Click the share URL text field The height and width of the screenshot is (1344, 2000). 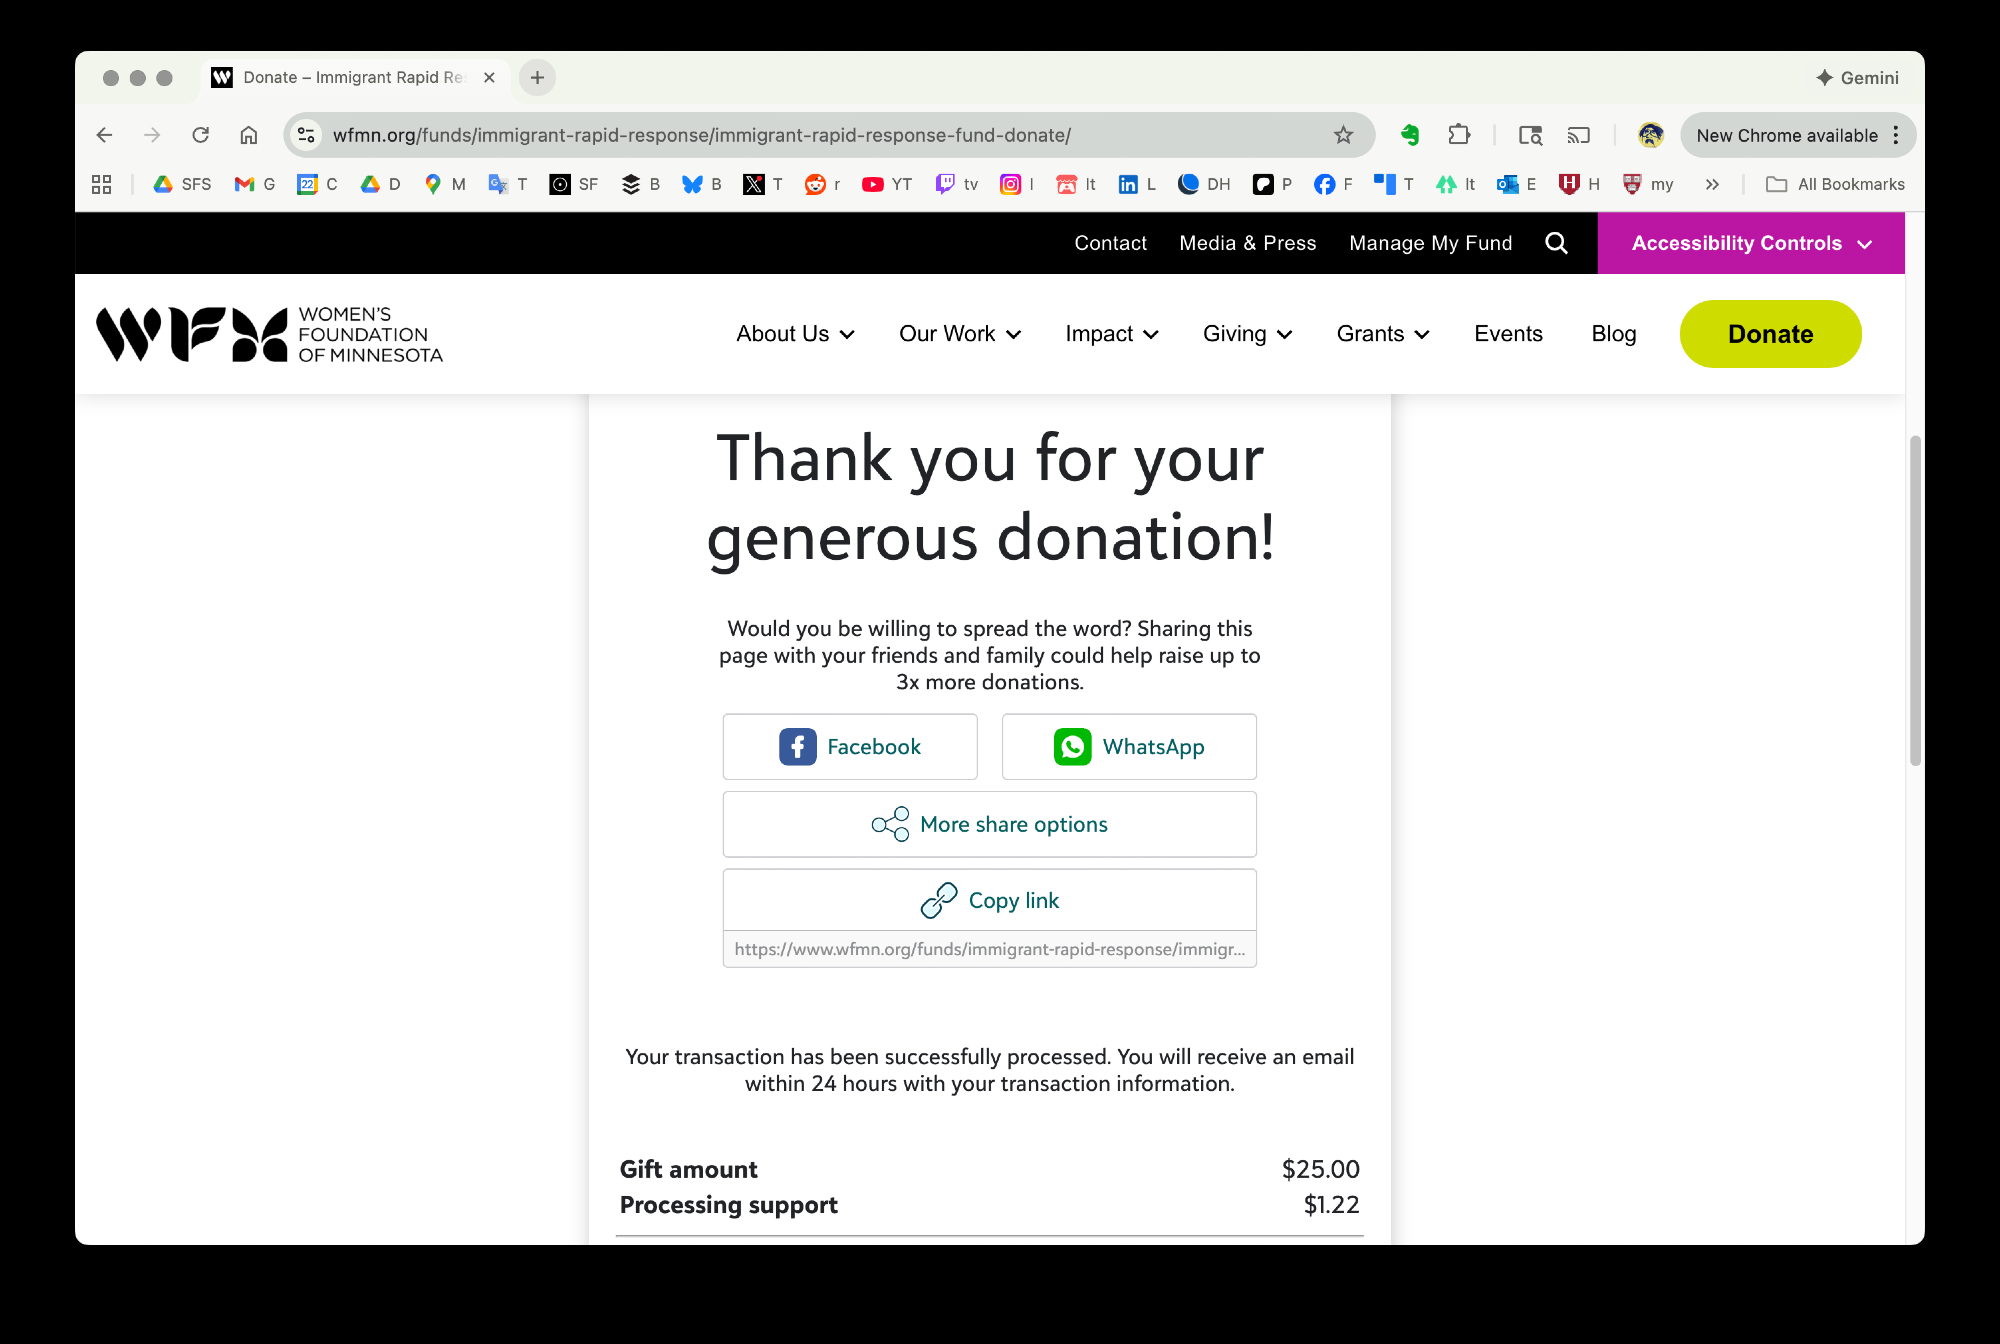[x=989, y=949]
